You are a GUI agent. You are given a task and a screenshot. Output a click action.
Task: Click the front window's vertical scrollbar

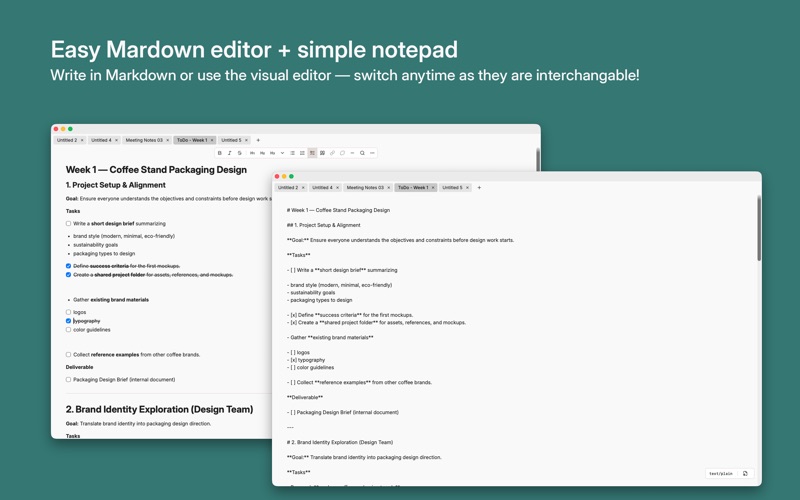pyautogui.click(x=759, y=228)
